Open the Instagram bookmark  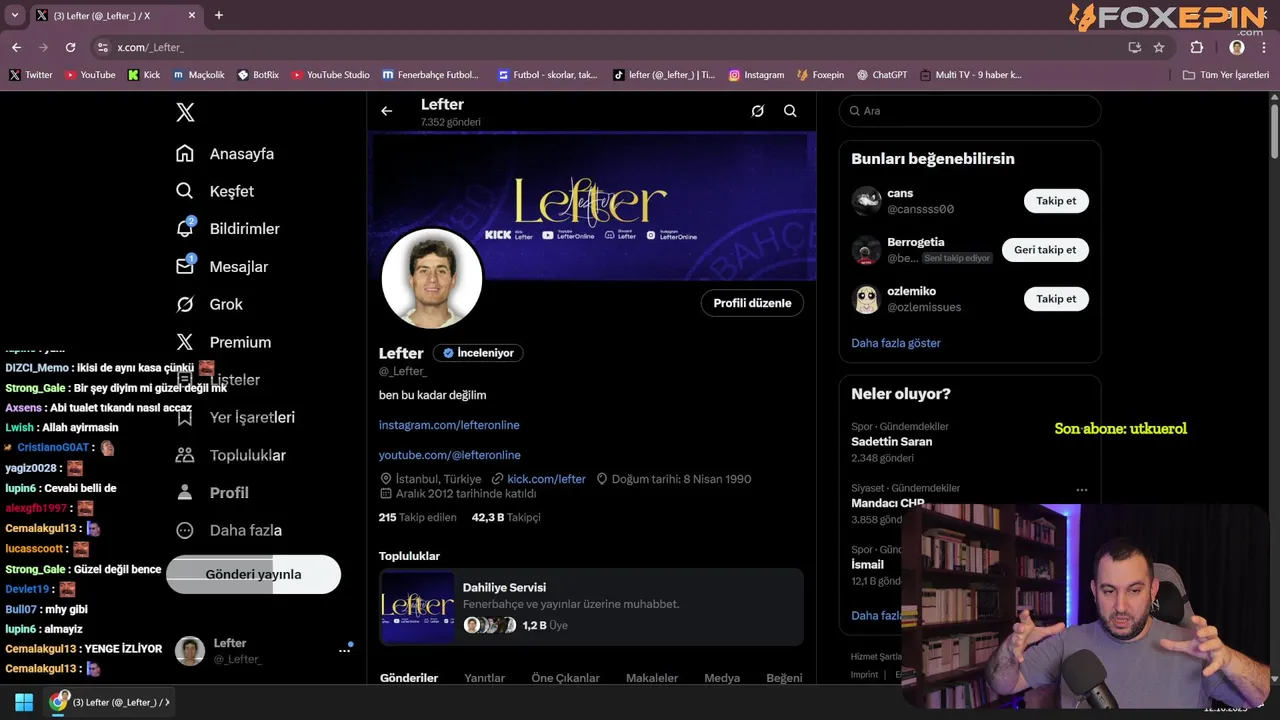756,75
